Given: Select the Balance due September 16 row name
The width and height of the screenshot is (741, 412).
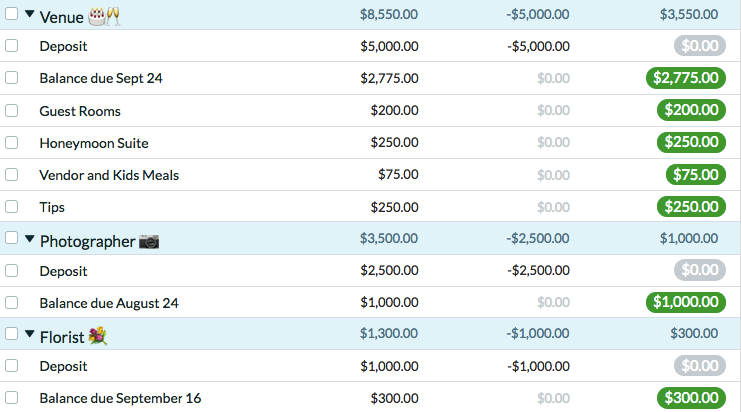Looking at the screenshot, I should [120, 398].
